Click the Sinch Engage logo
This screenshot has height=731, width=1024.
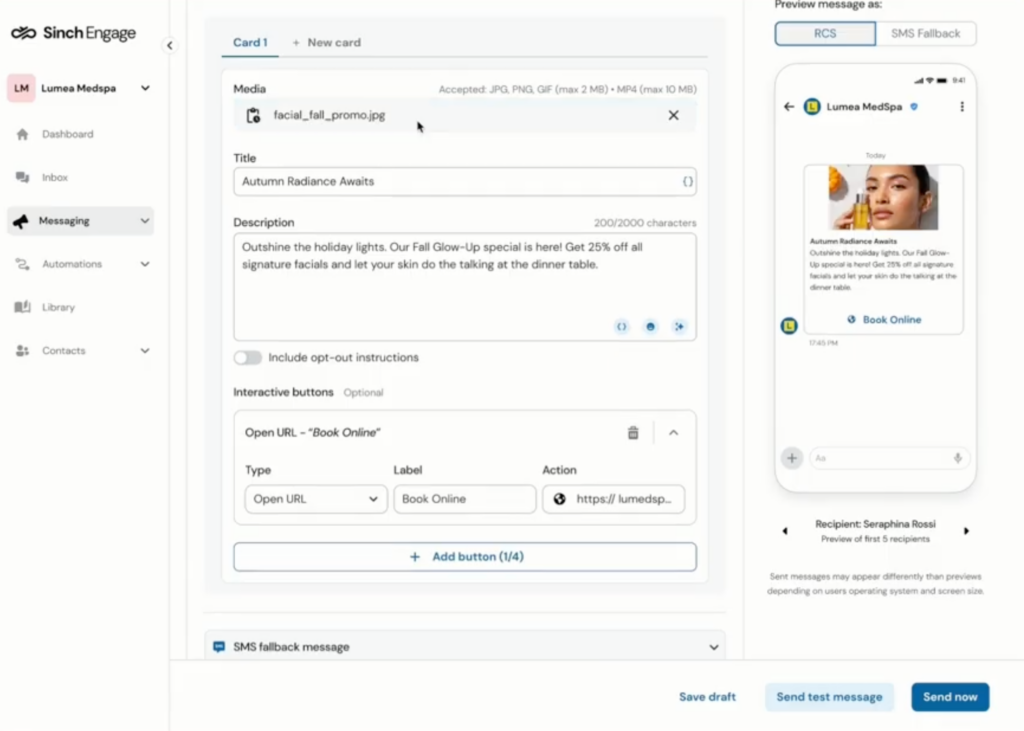tap(73, 33)
